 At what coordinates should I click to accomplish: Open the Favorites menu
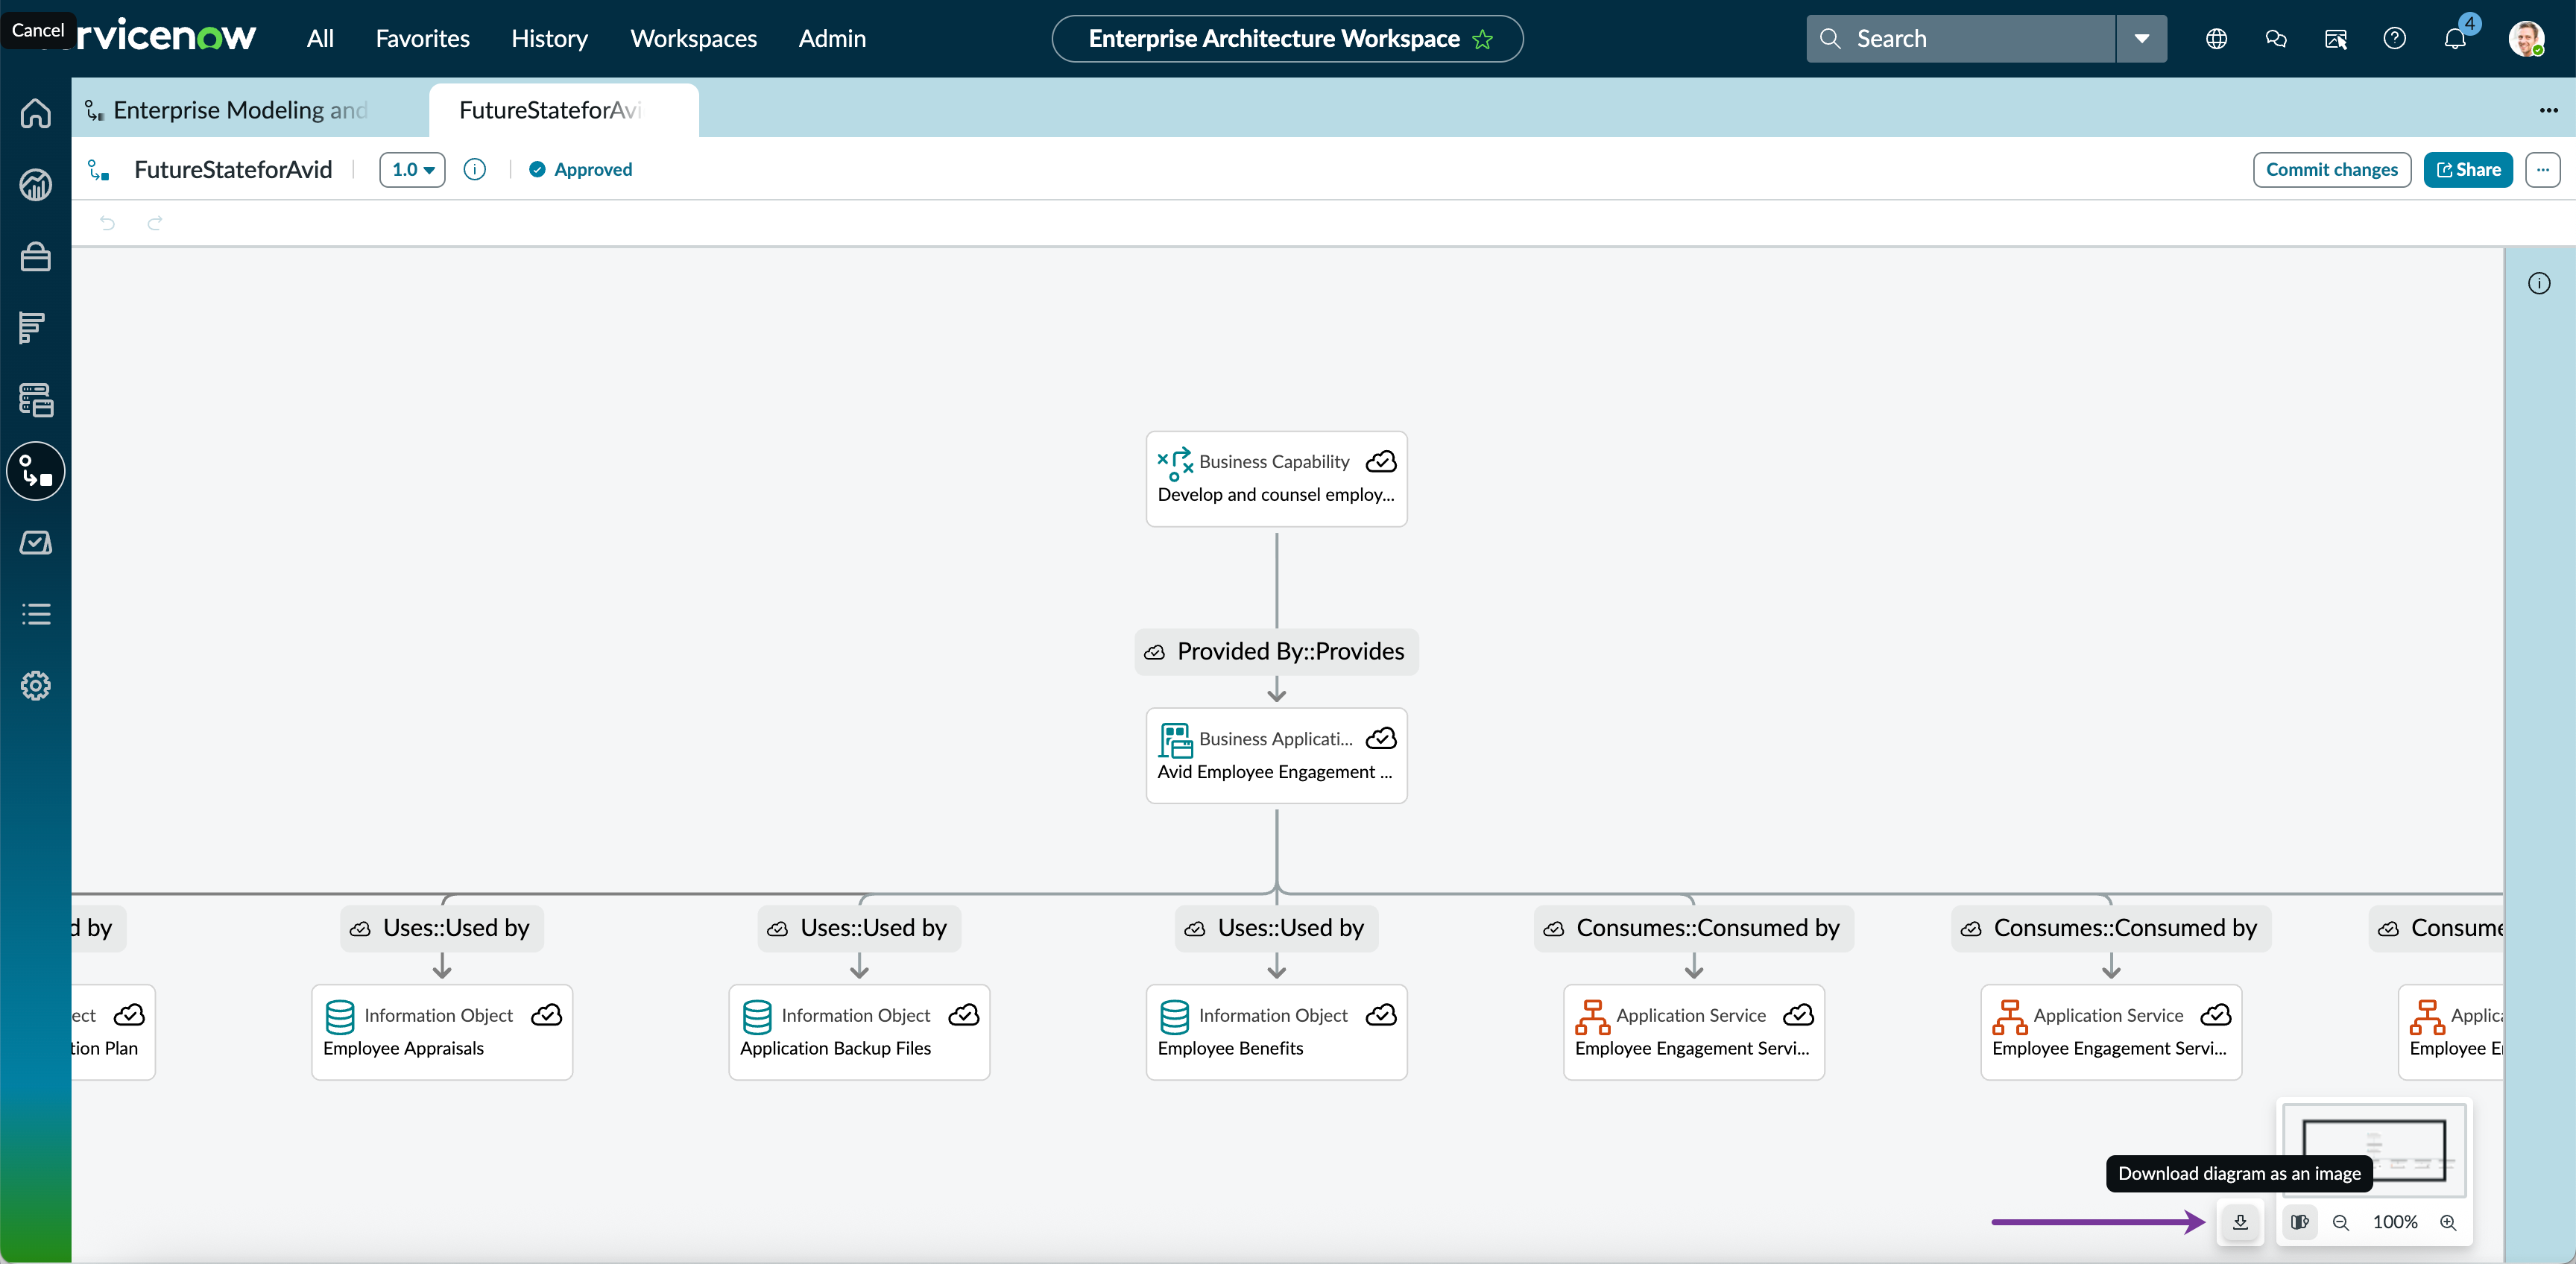click(x=422, y=39)
